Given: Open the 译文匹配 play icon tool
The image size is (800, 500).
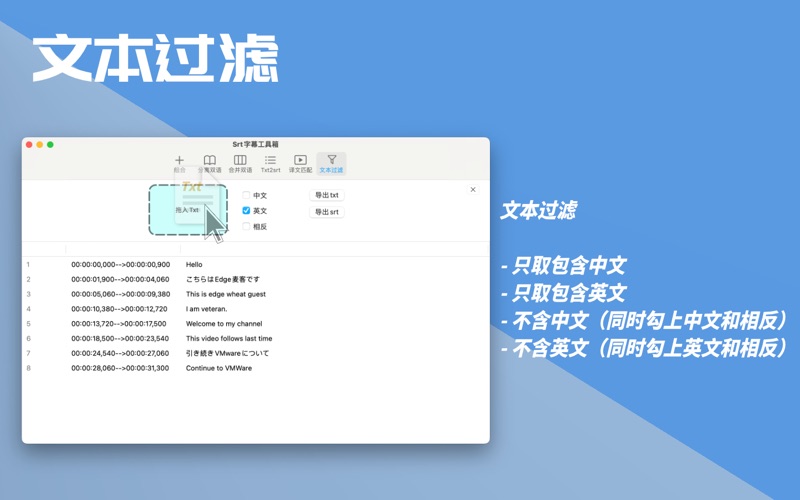Looking at the screenshot, I should click(301, 164).
